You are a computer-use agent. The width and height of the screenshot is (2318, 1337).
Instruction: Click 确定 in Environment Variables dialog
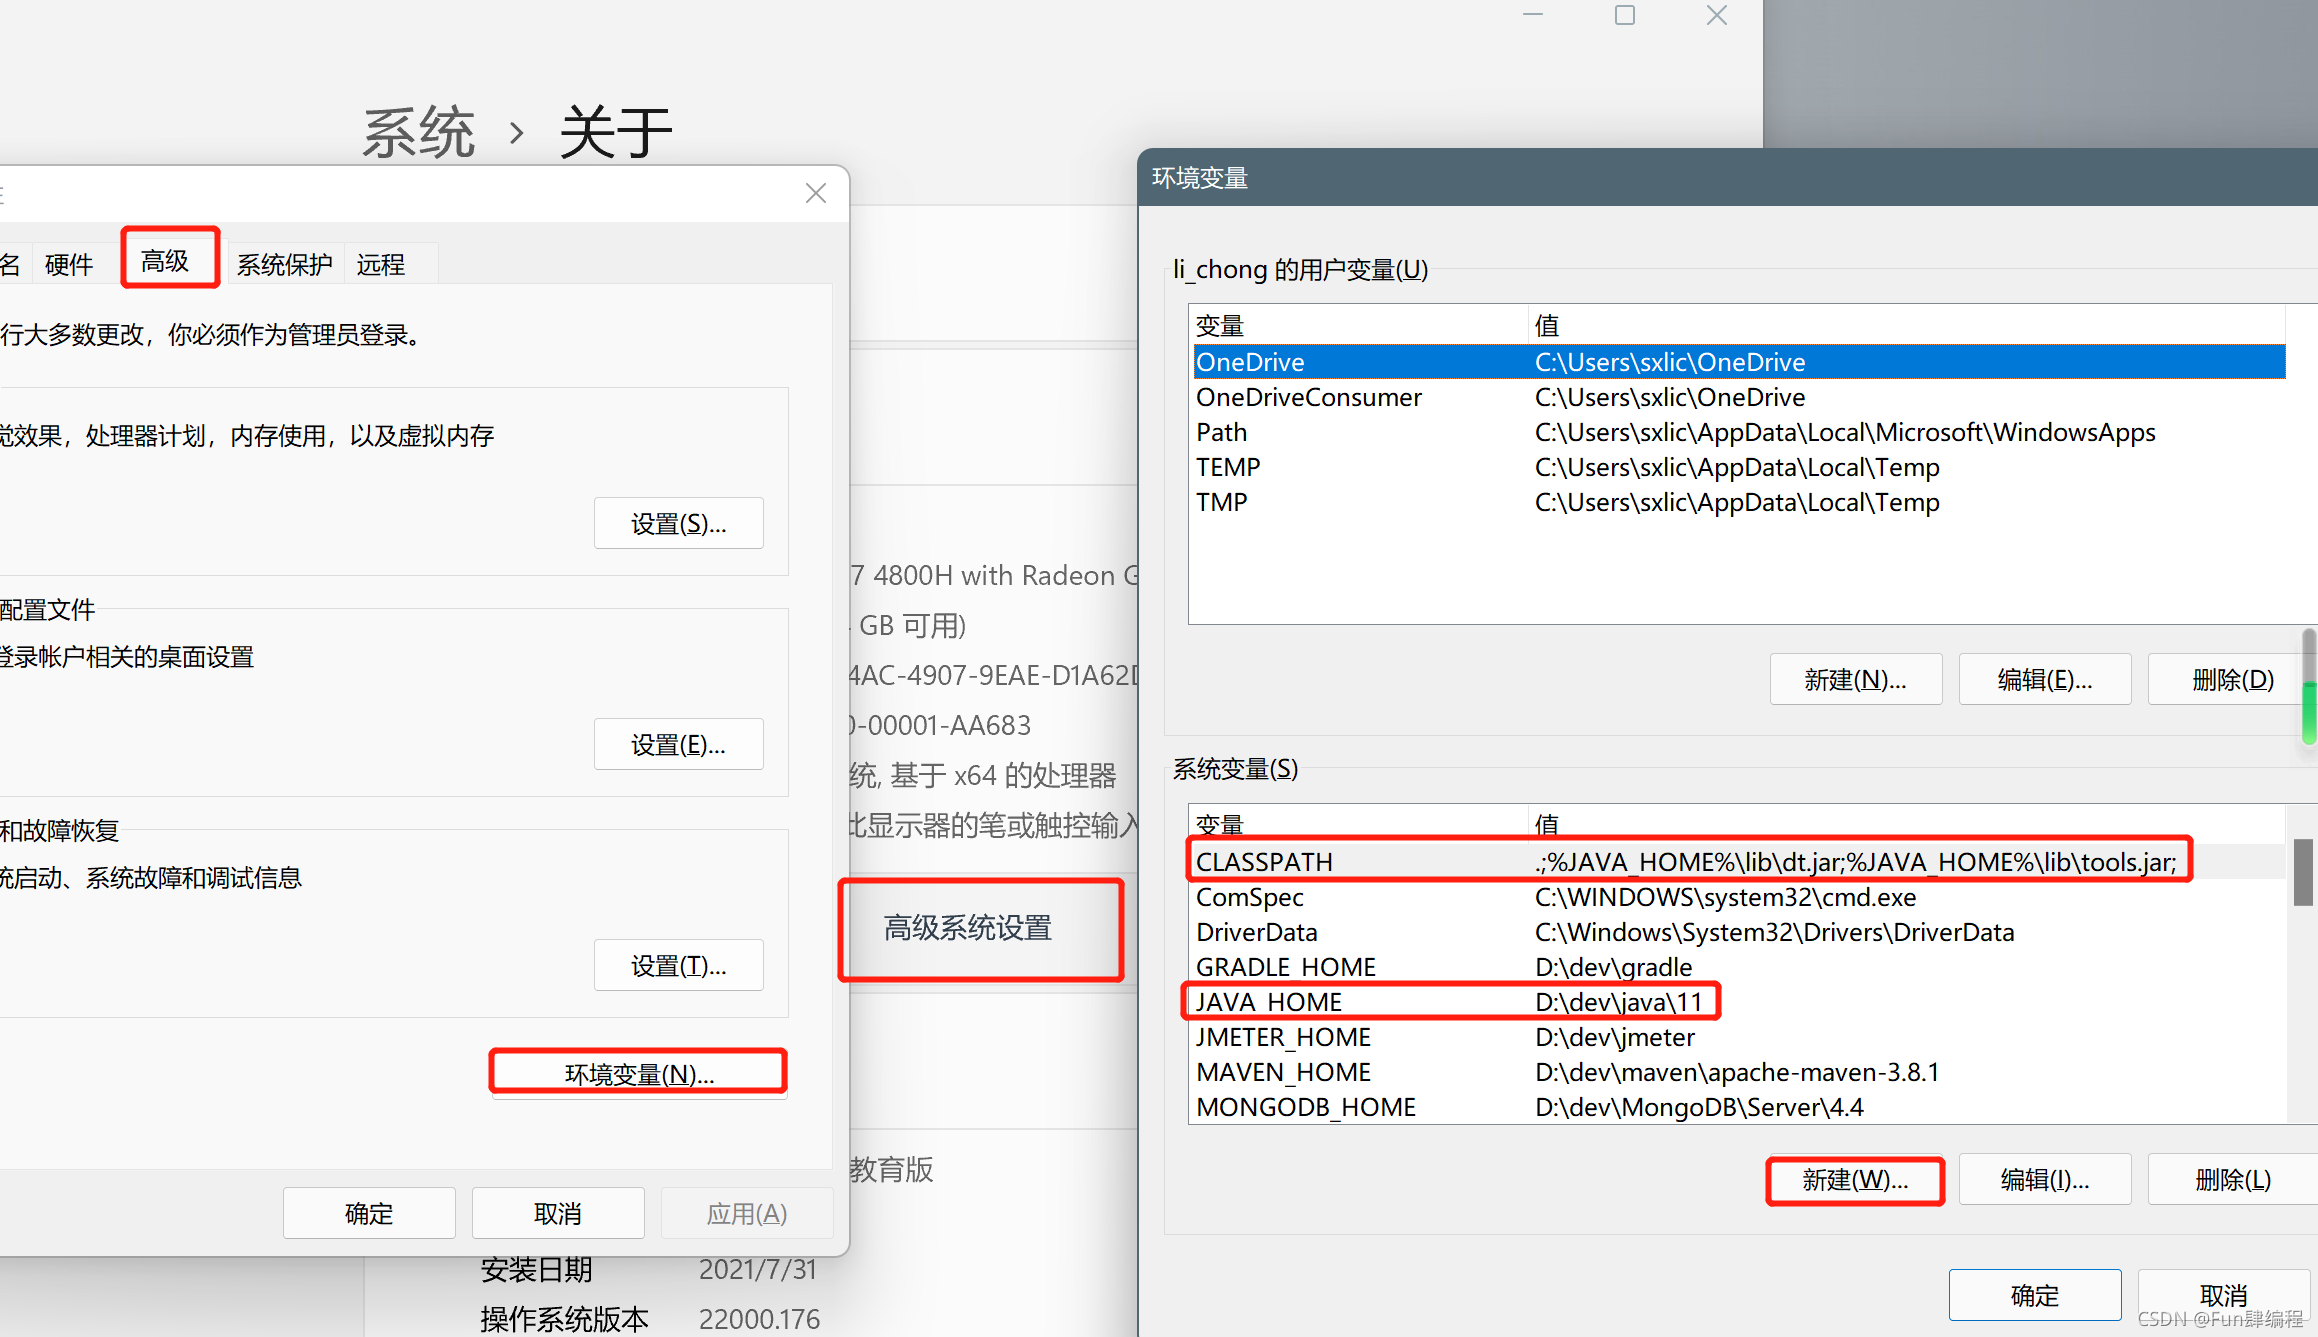tap(2034, 1295)
